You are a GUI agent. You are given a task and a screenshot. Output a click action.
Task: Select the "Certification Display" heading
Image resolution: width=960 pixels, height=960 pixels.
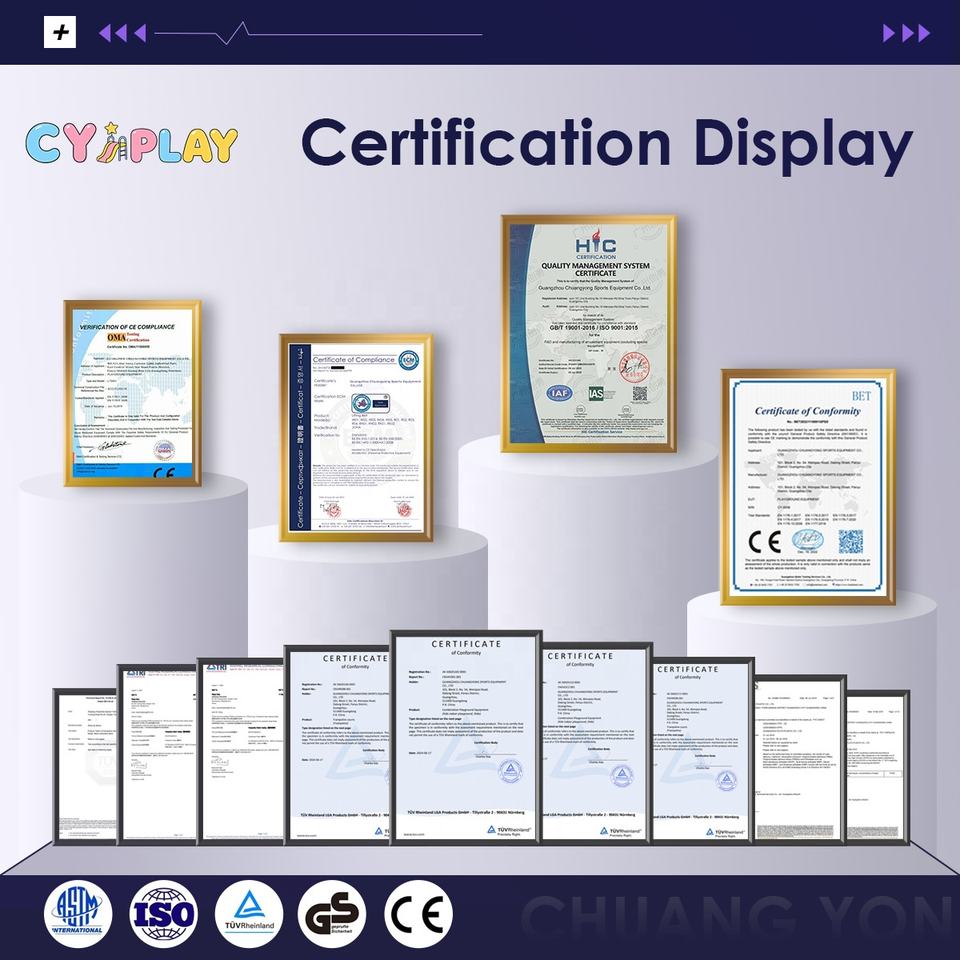[x=607, y=145]
